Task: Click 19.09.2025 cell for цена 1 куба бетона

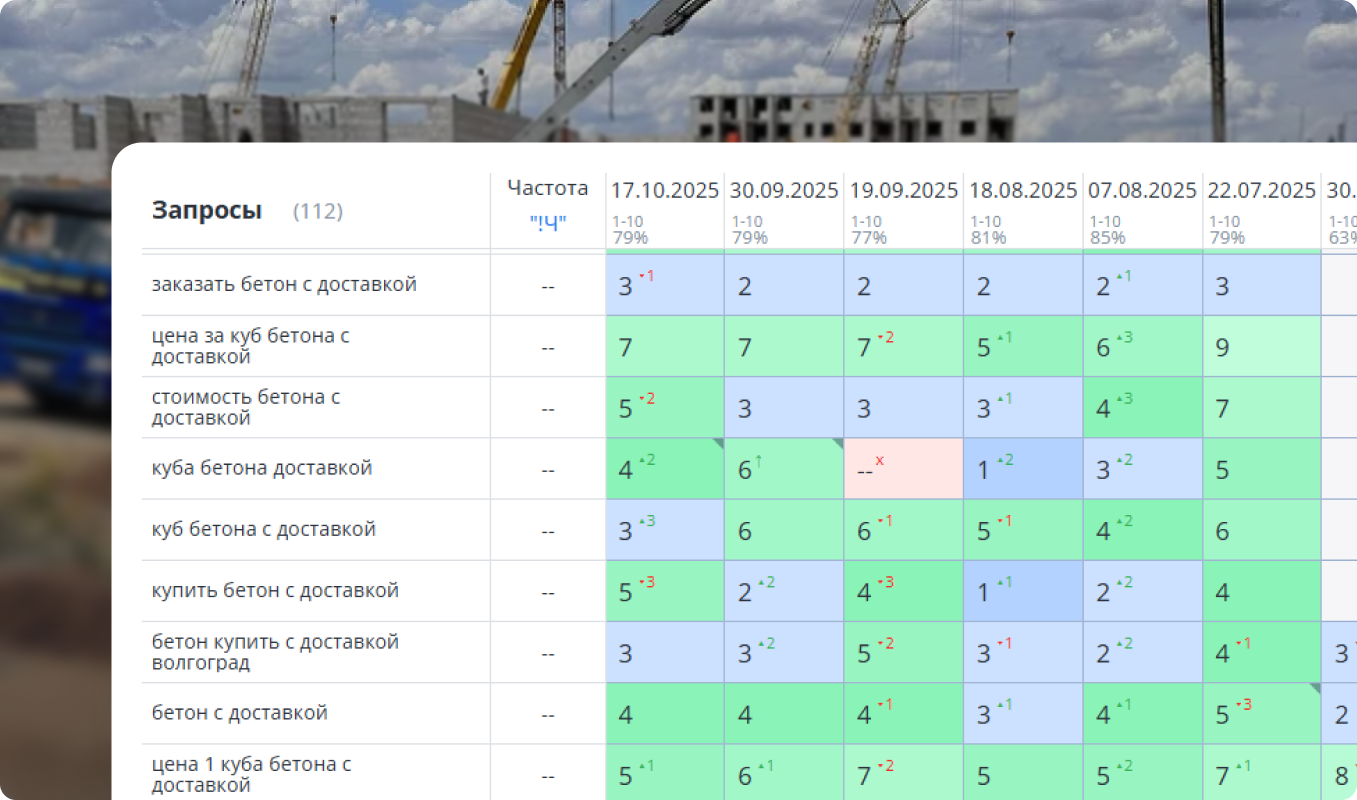Action: (x=904, y=772)
